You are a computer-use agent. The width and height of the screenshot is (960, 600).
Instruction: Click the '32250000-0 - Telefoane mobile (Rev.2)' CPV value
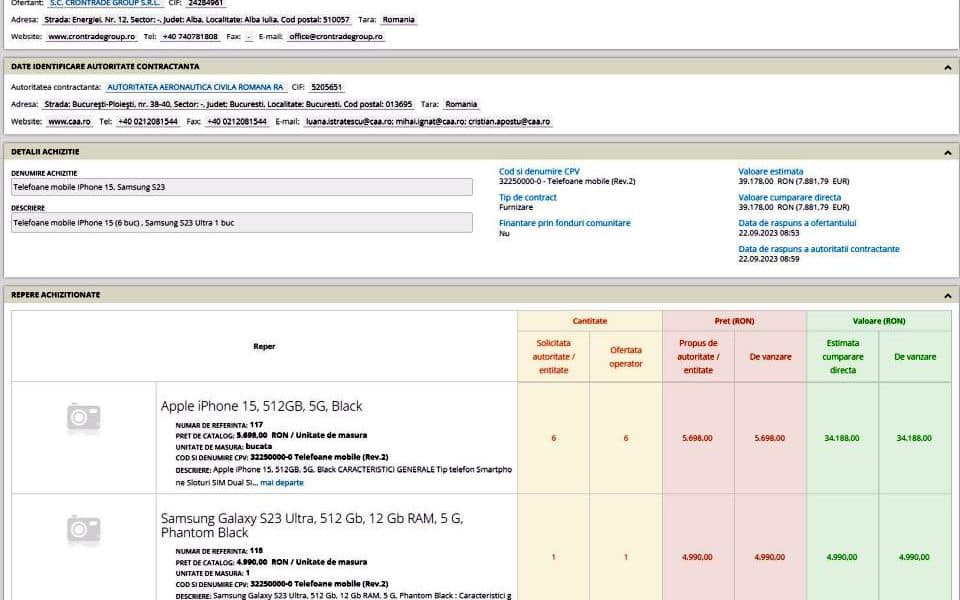coord(567,182)
